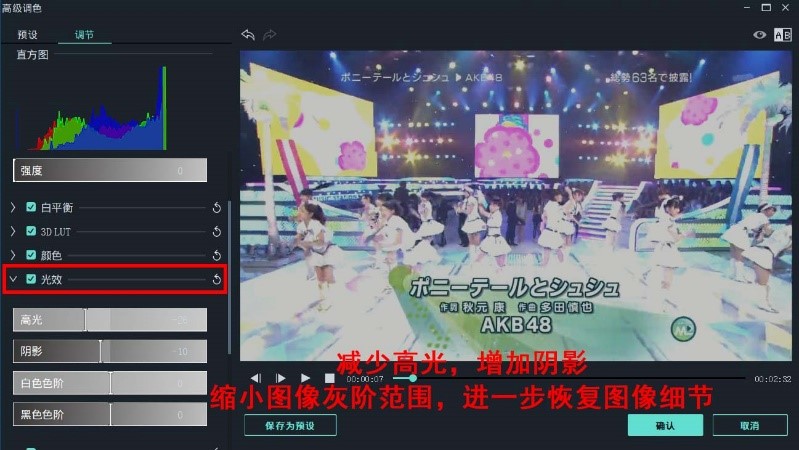The height and width of the screenshot is (450, 799).
Task: Toggle the eye preview visibility icon
Action: click(759, 35)
